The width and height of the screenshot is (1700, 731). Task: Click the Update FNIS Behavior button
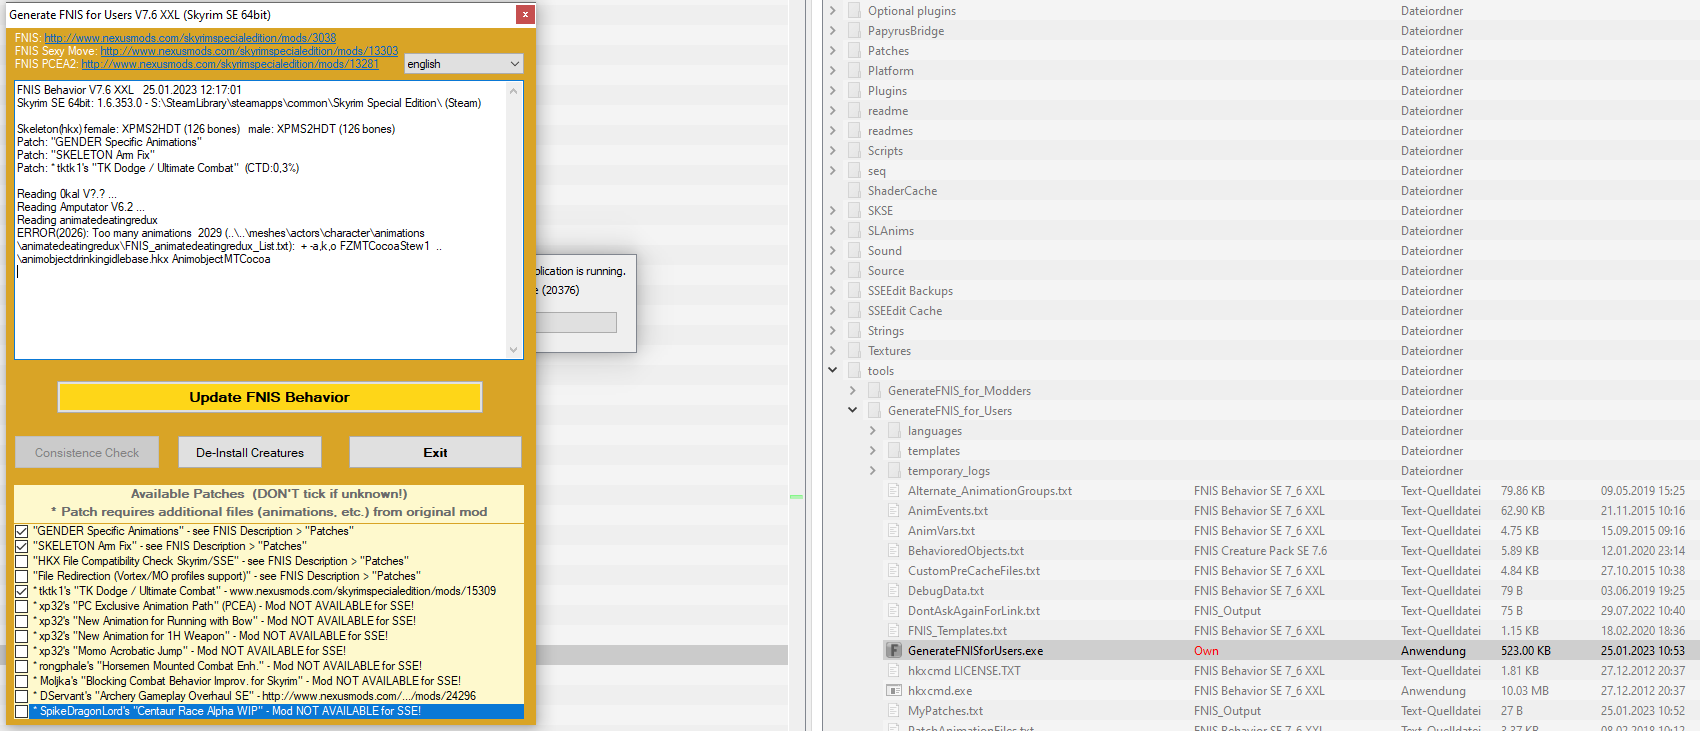tap(270, 397)
